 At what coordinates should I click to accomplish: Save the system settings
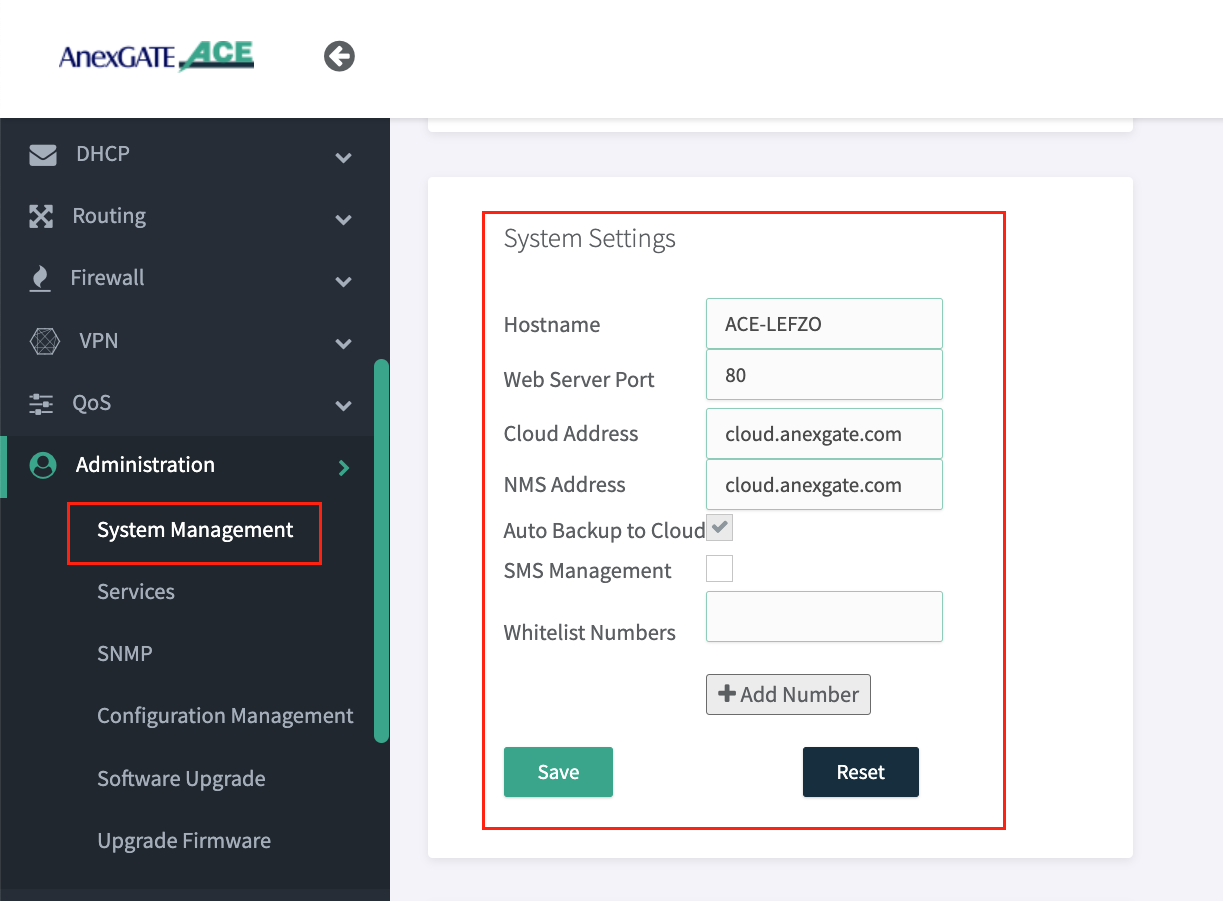click(x=558, y=772)
